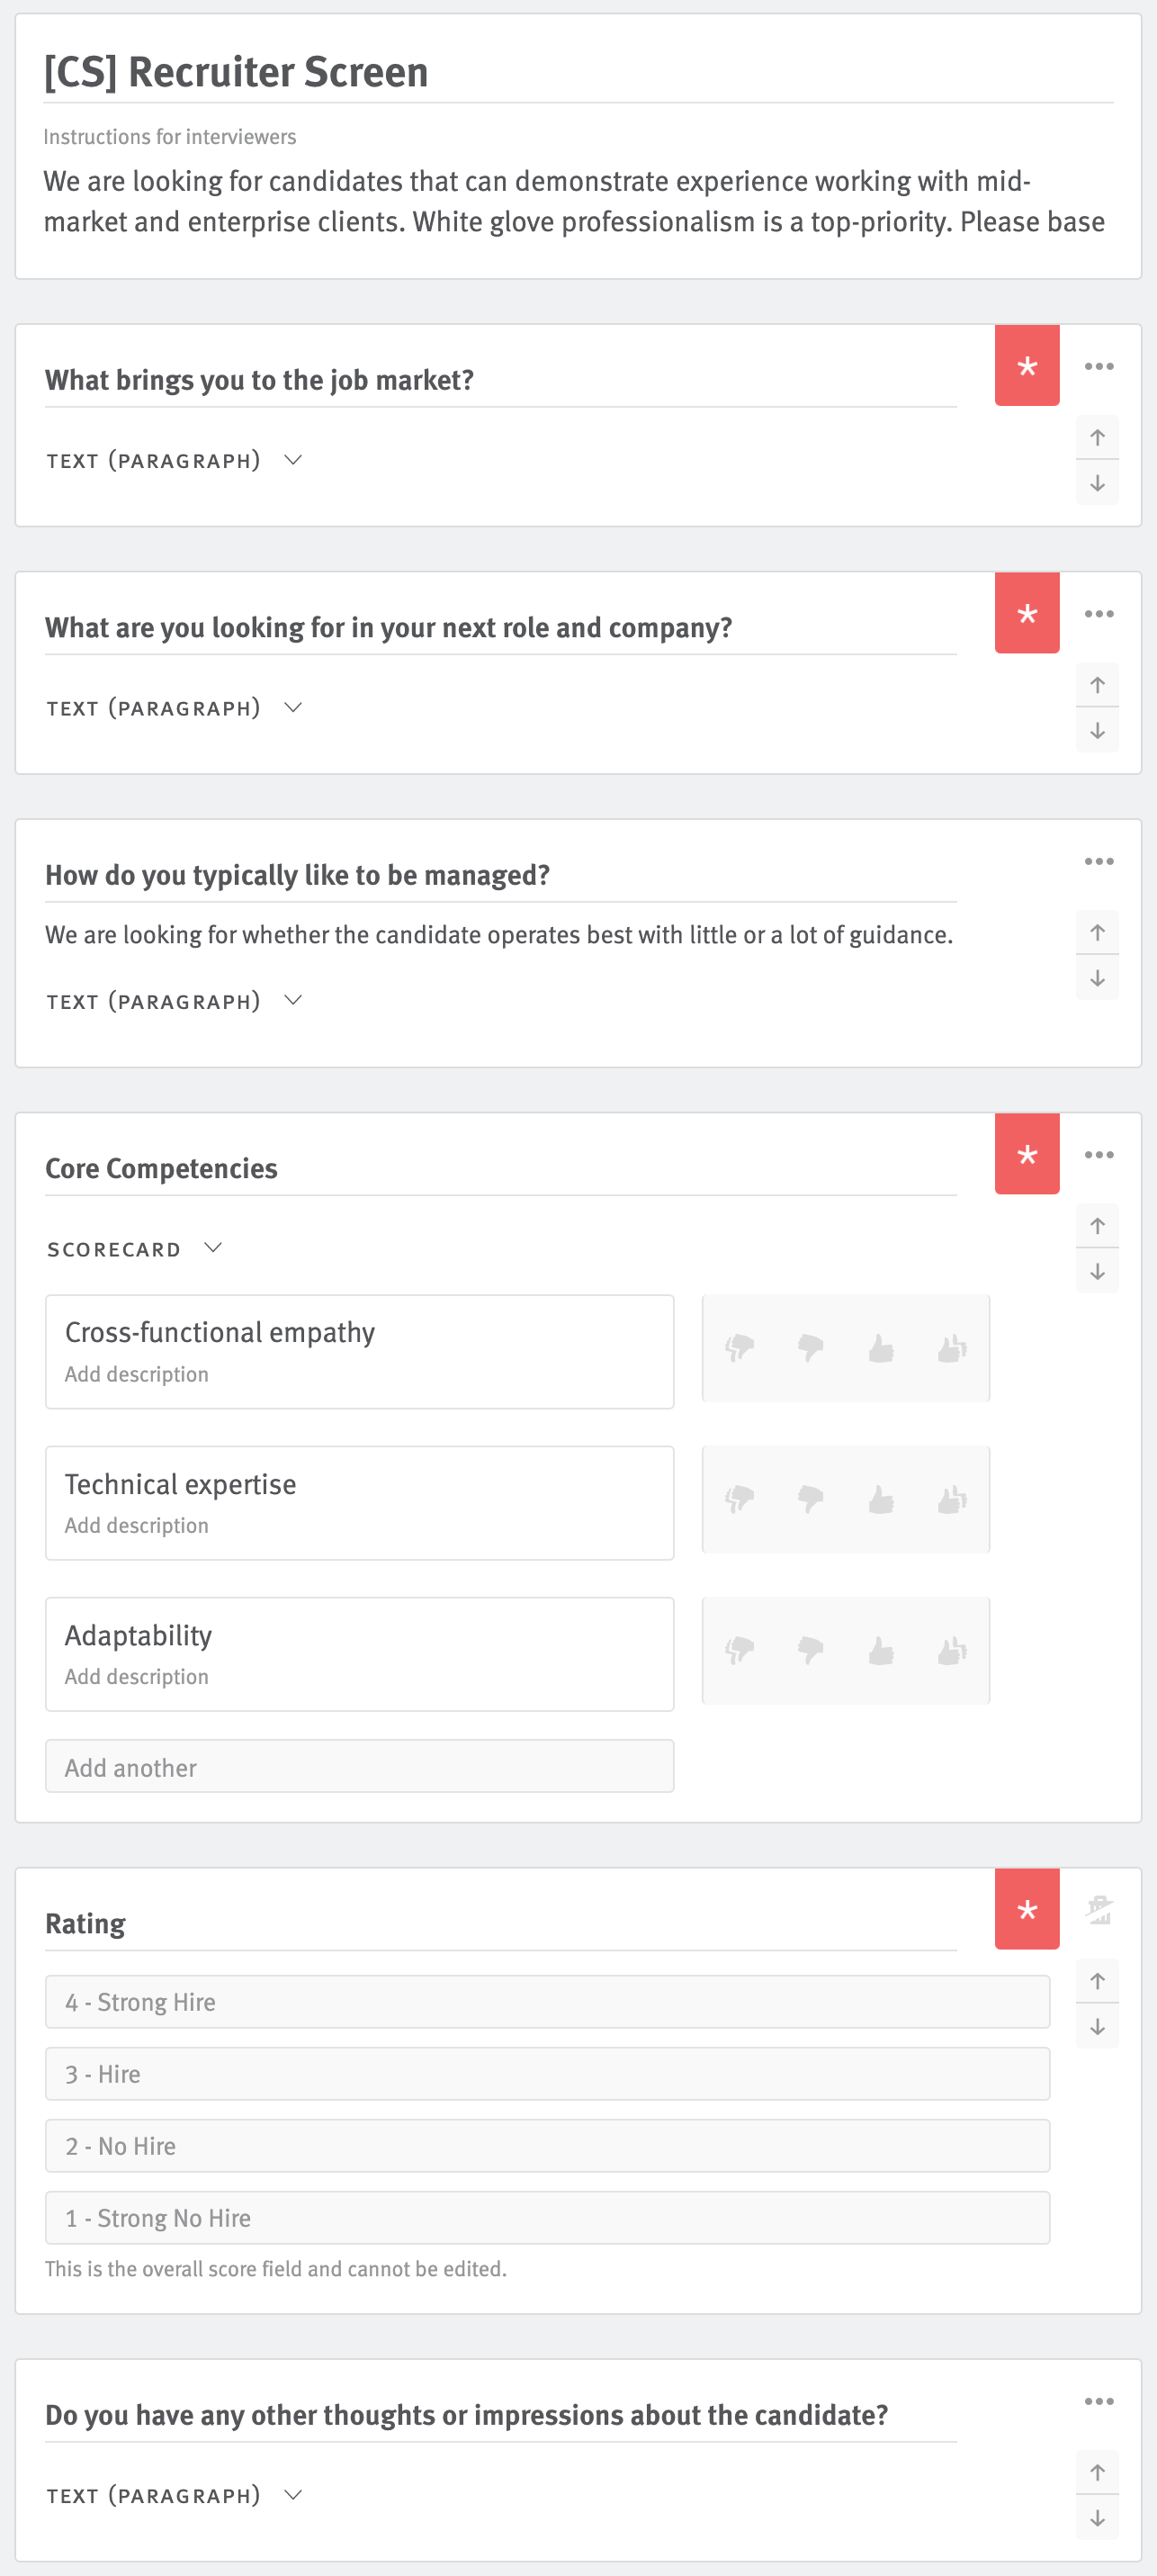The height and width of the screenshot is (2576, 1157).
Task: Open the ellipsis menu on Core Competencies
Action: pos(1098,1153)
